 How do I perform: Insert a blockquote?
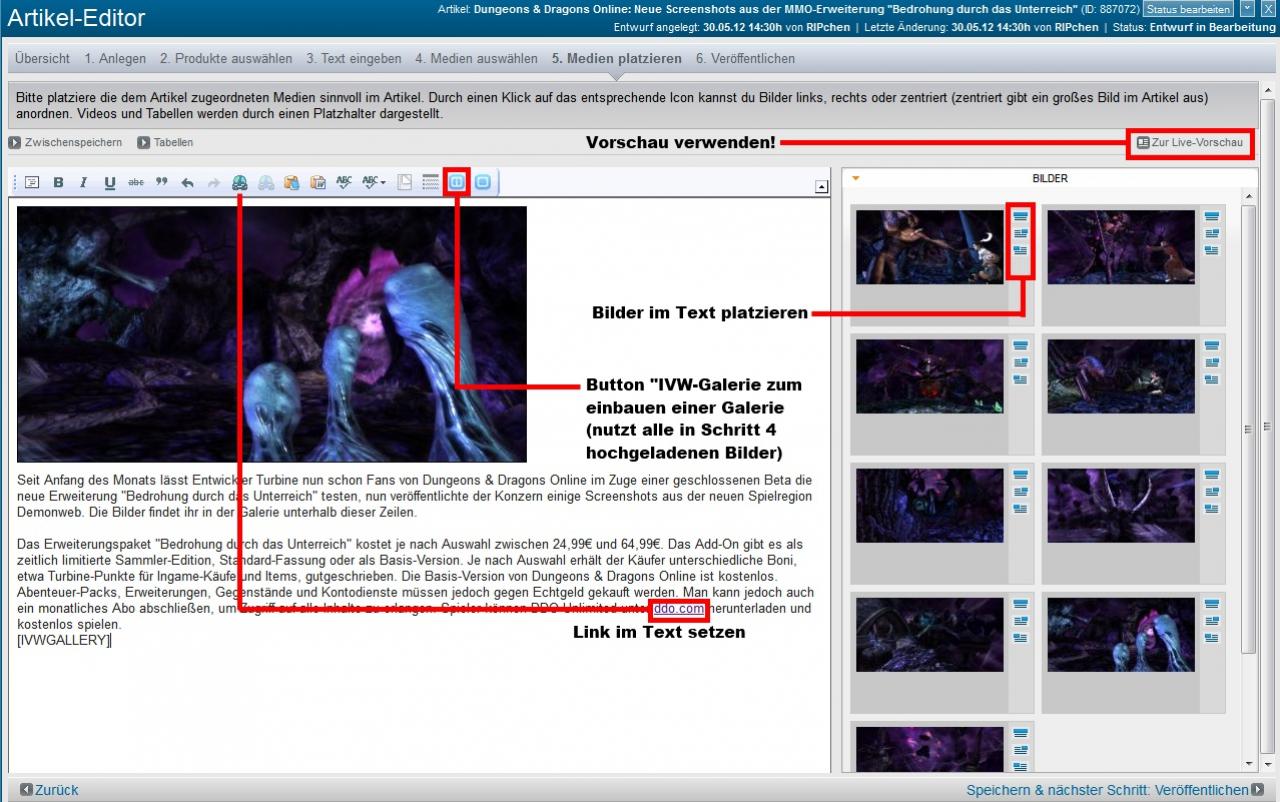click(x=161, y=183)
